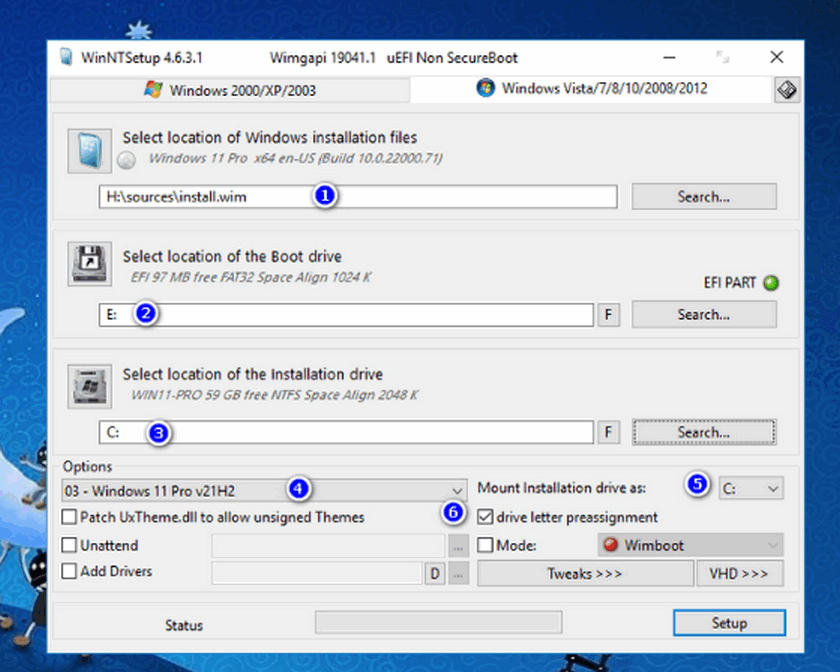Click the WIN11-PRO 59 GB free NTFS info text
This screenshot has width=840, height=672.
click(x=274, y=395)
